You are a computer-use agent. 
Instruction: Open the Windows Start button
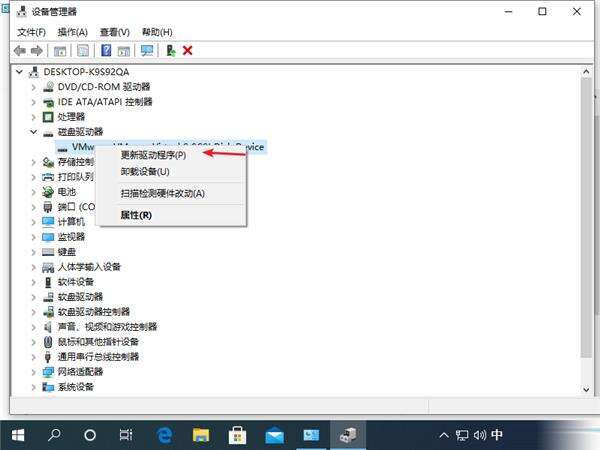(18, 435)
